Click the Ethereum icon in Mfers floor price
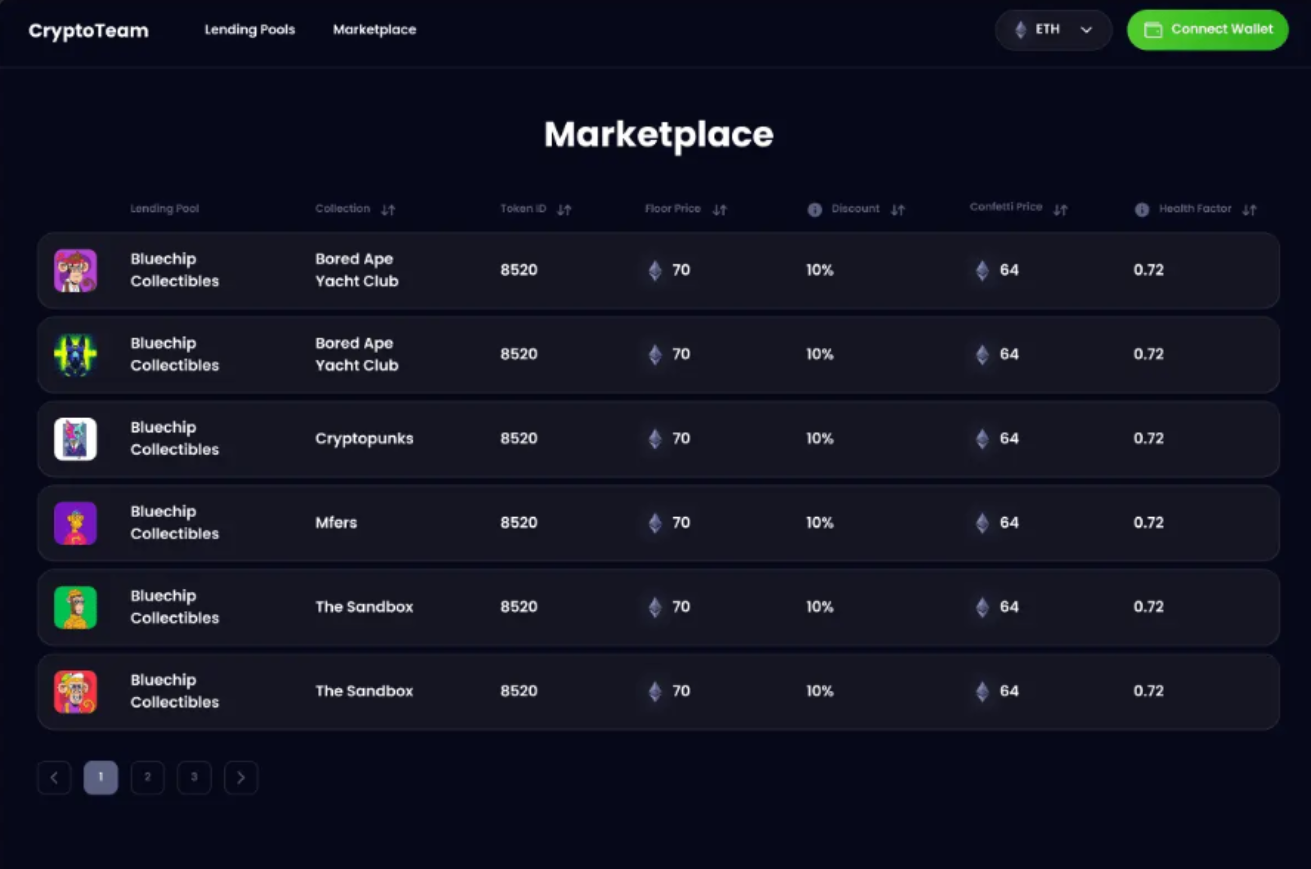This screenshot has height=869, width=1311. tap(655, 523)
